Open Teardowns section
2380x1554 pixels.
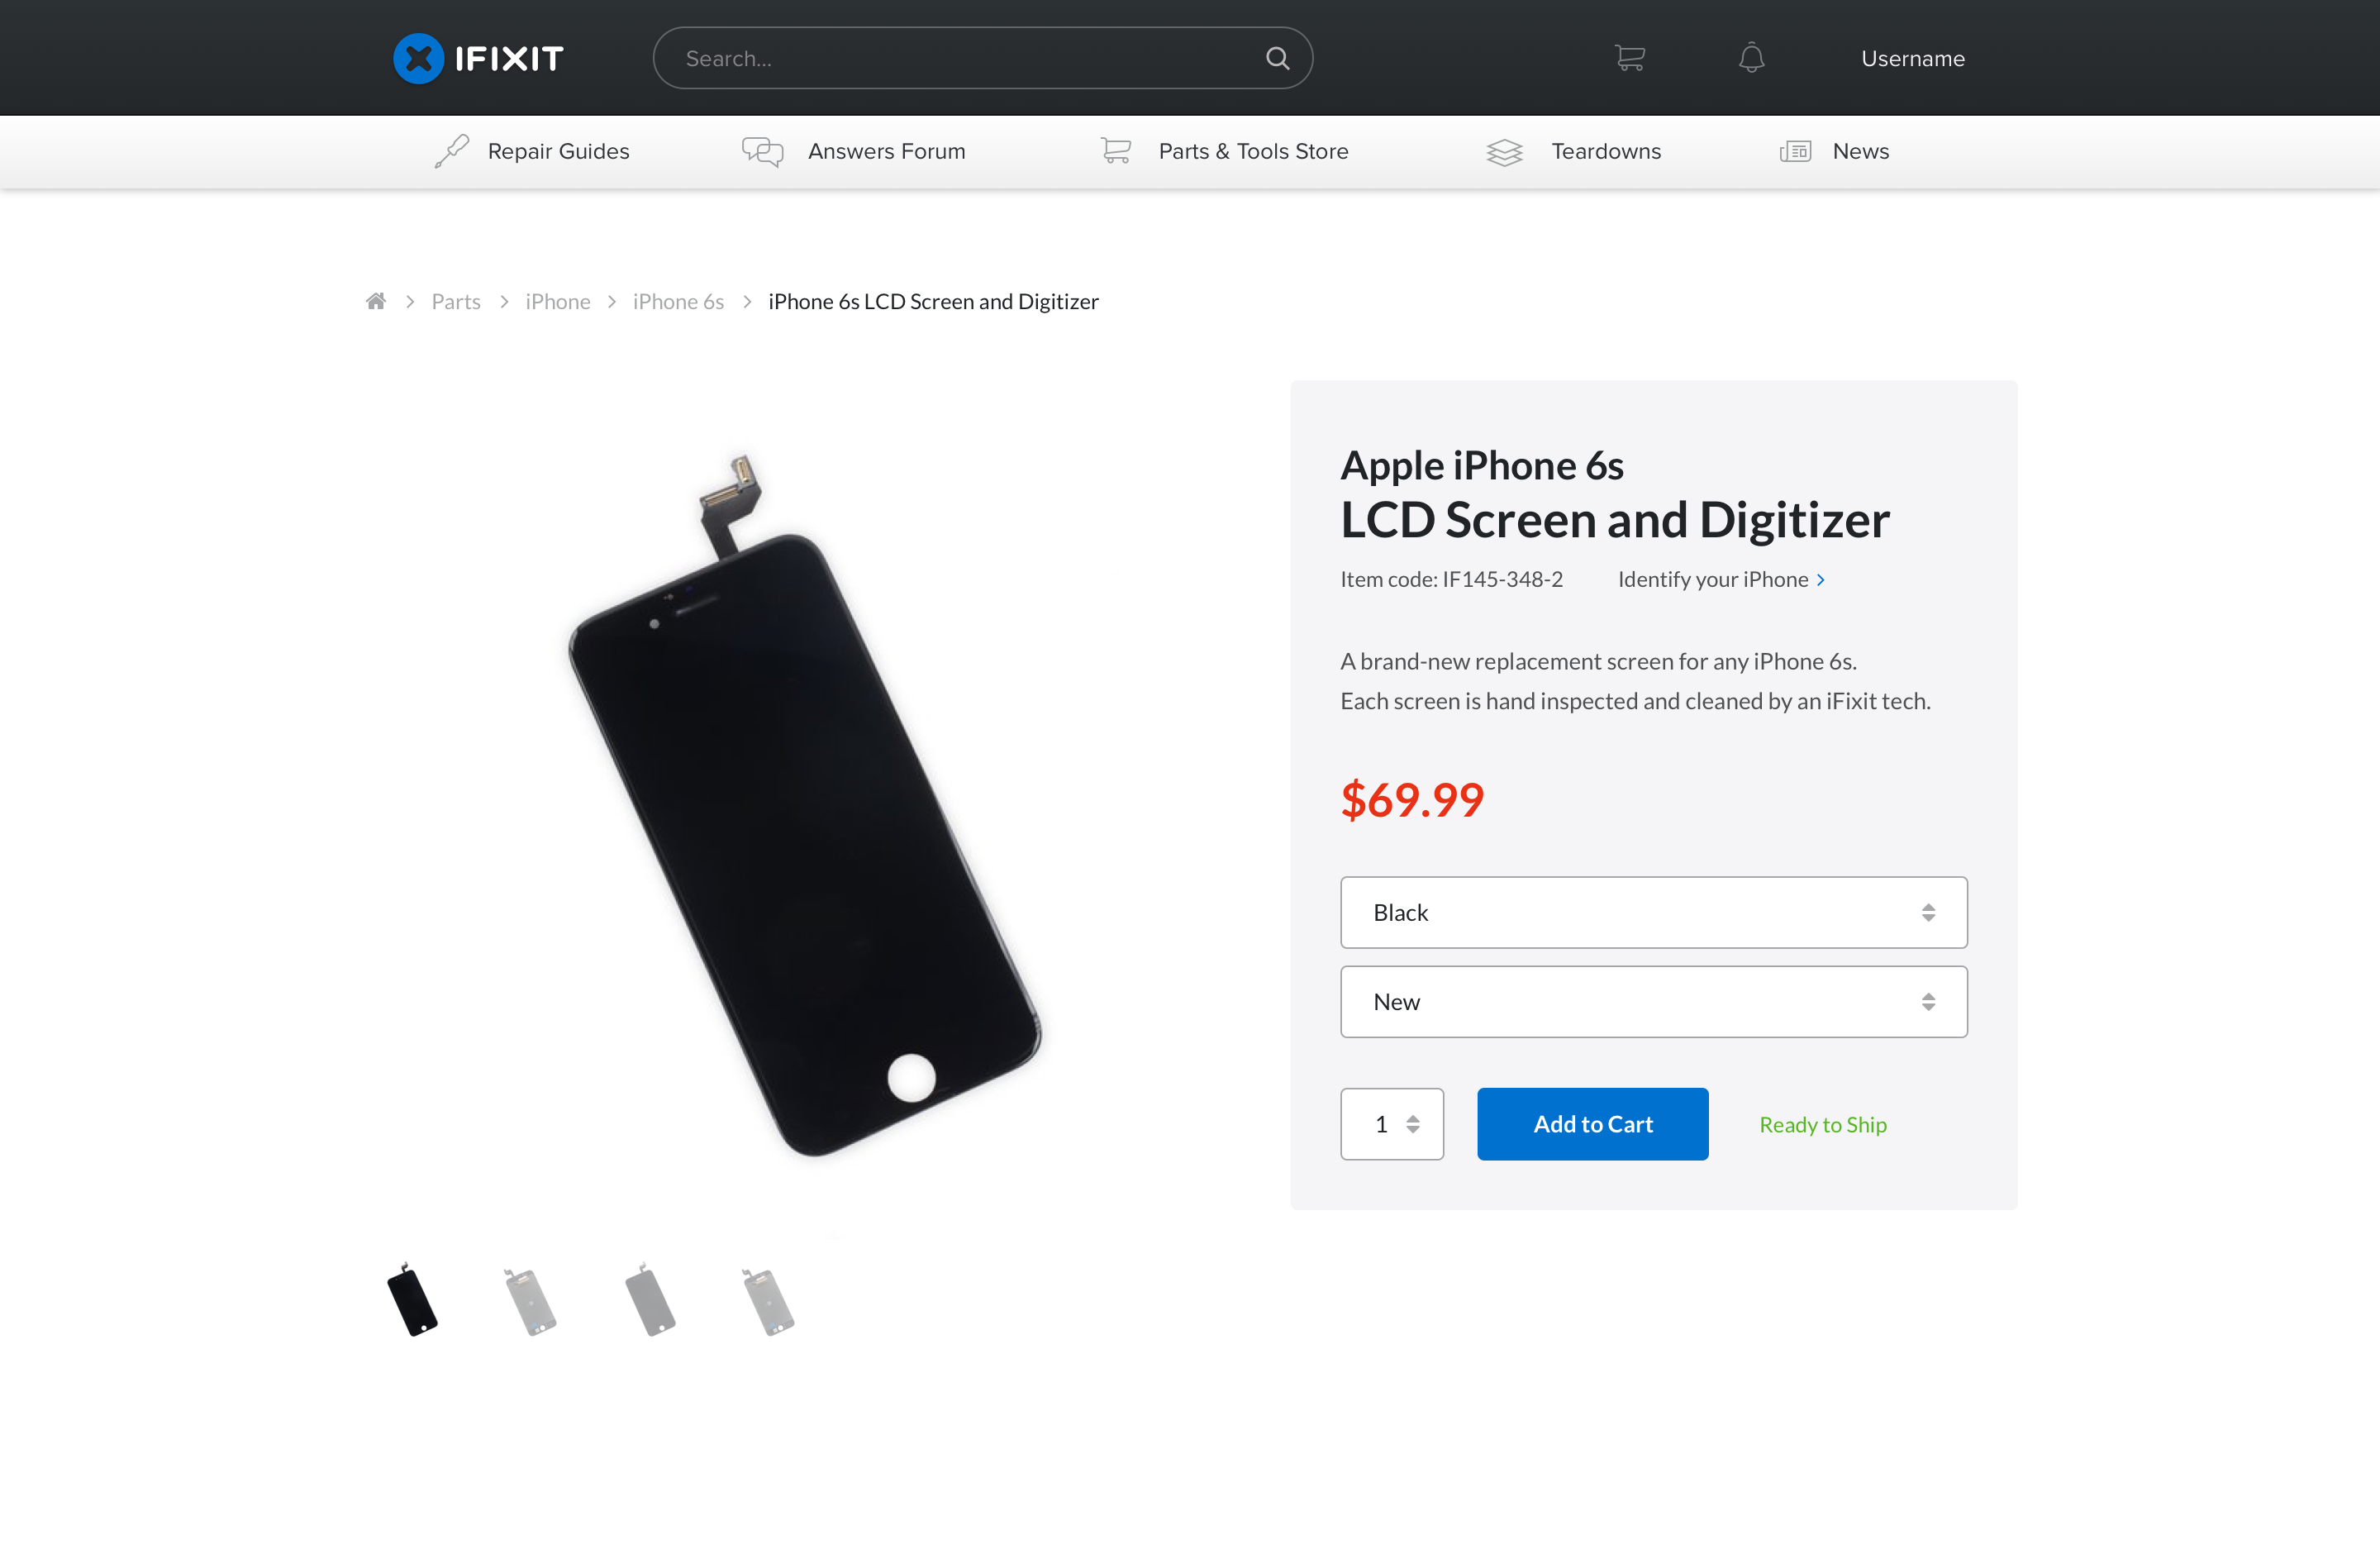click(1606, 151)
